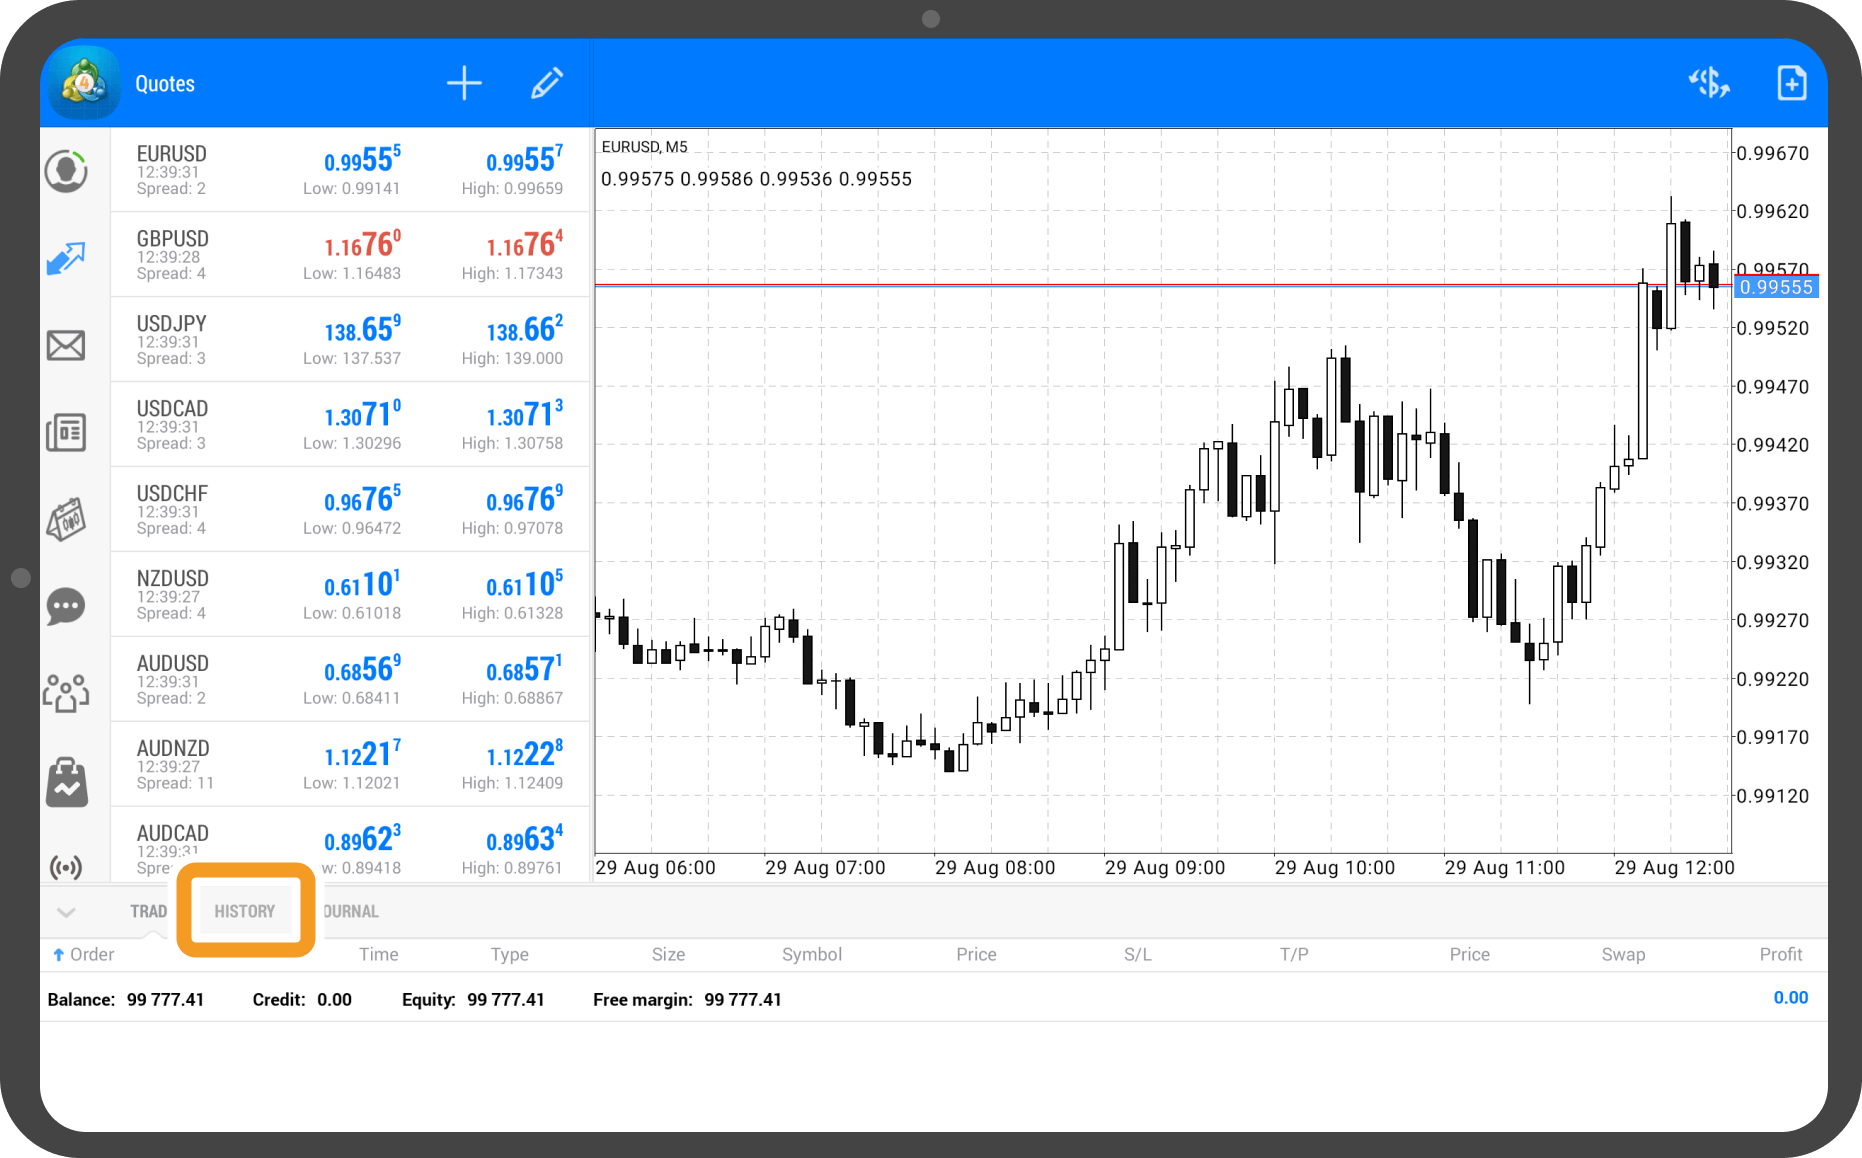Select the USDJPY quote row
Screen dimensions: 1862x1158
pyautogui.click(x=350, y=339)
